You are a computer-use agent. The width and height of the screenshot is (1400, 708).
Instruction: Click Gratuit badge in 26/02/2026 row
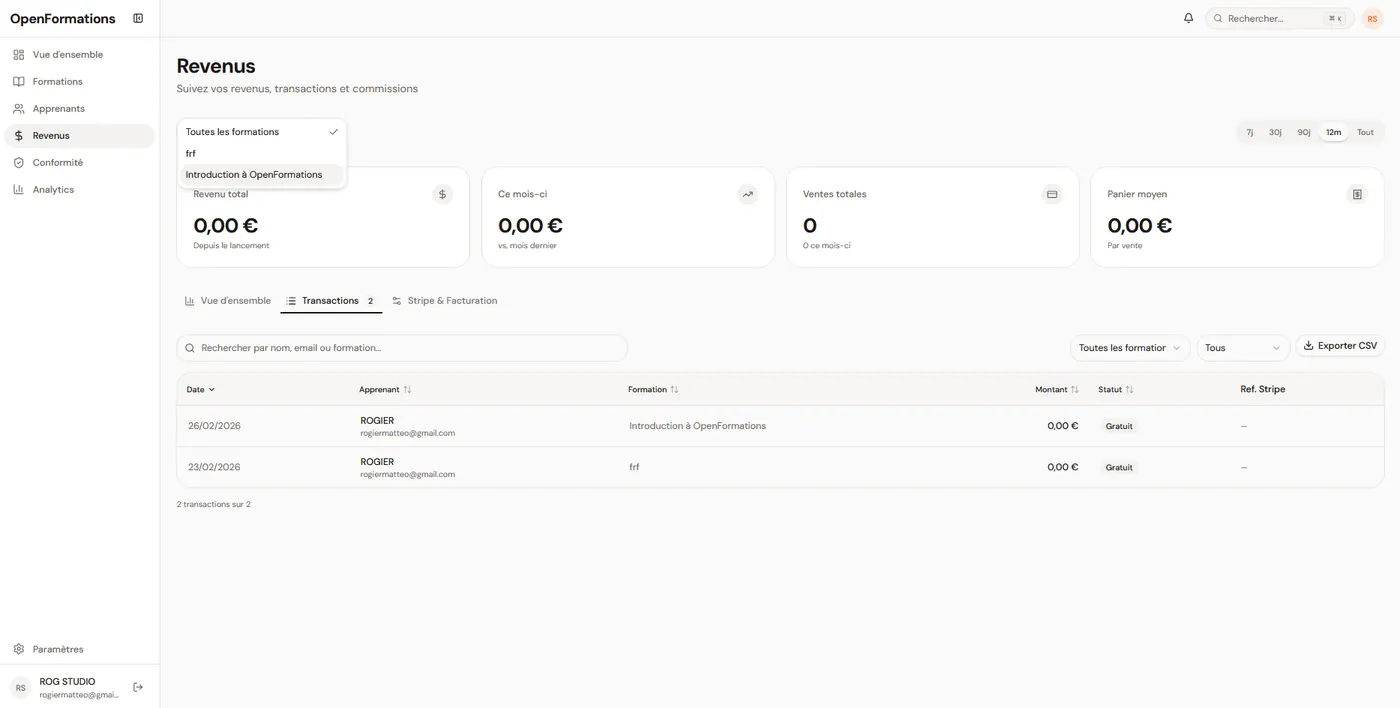1119,426
